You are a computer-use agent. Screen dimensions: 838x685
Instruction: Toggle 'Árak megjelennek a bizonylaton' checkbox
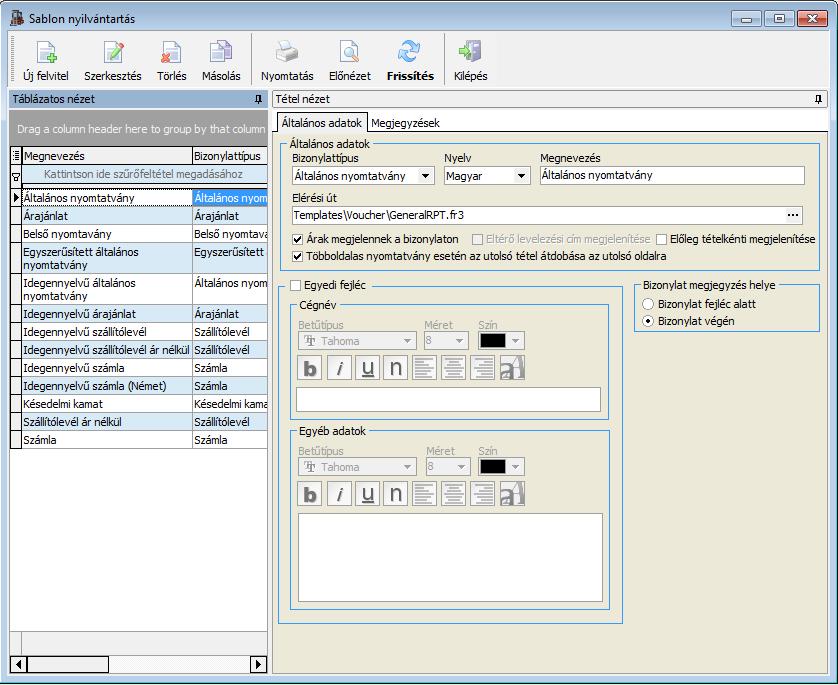[298, 239]
